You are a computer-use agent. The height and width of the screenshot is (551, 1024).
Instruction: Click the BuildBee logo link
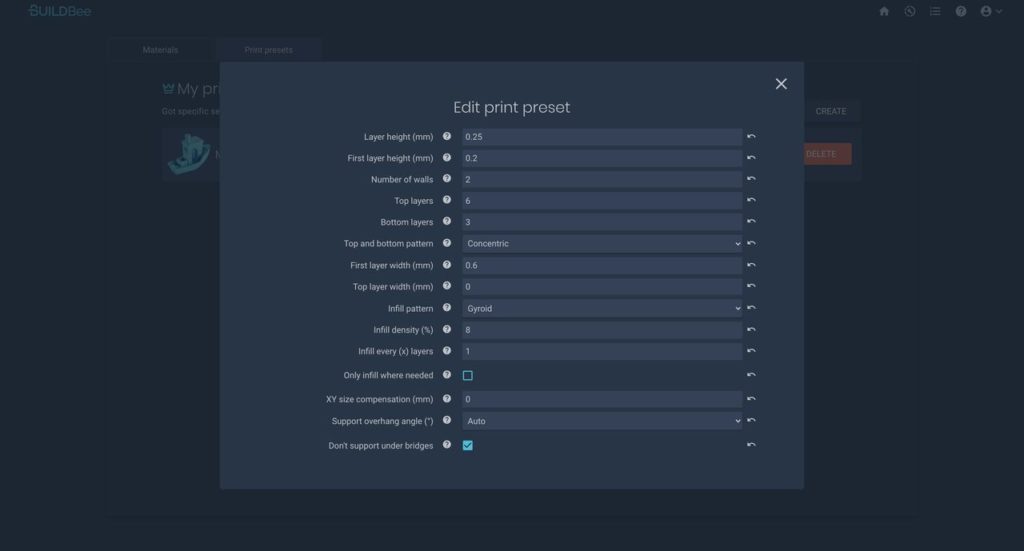tap(59, 11)
